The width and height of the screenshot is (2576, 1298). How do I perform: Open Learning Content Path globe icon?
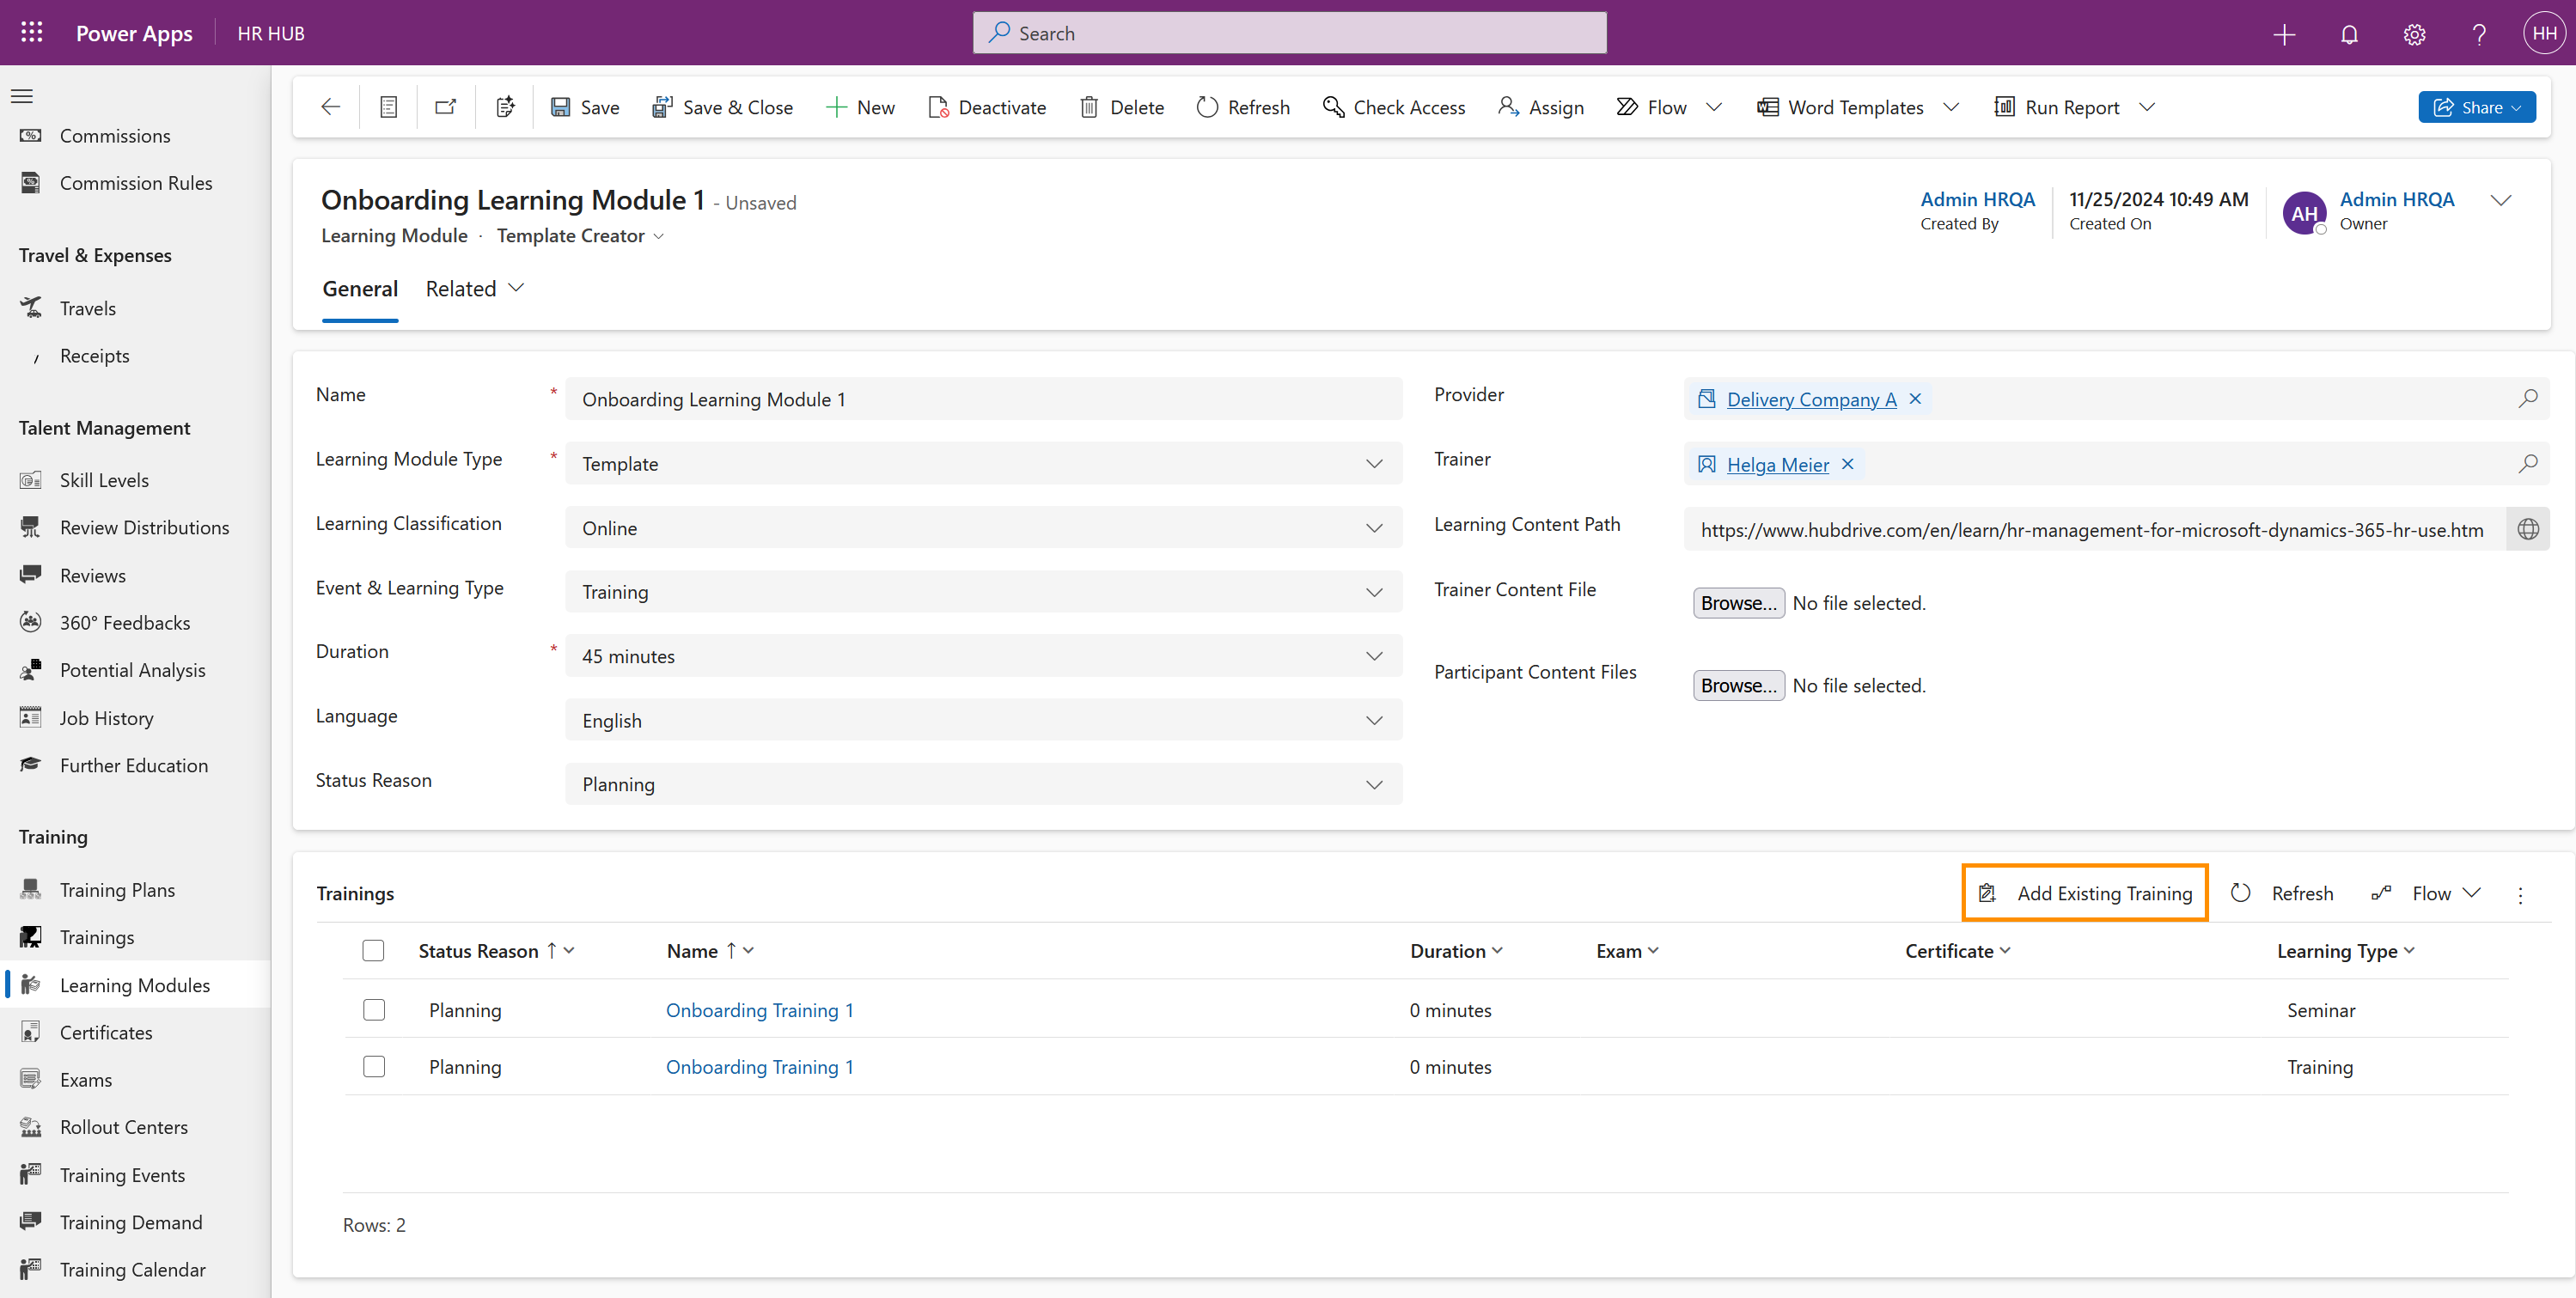click(x=2528, y=529)
